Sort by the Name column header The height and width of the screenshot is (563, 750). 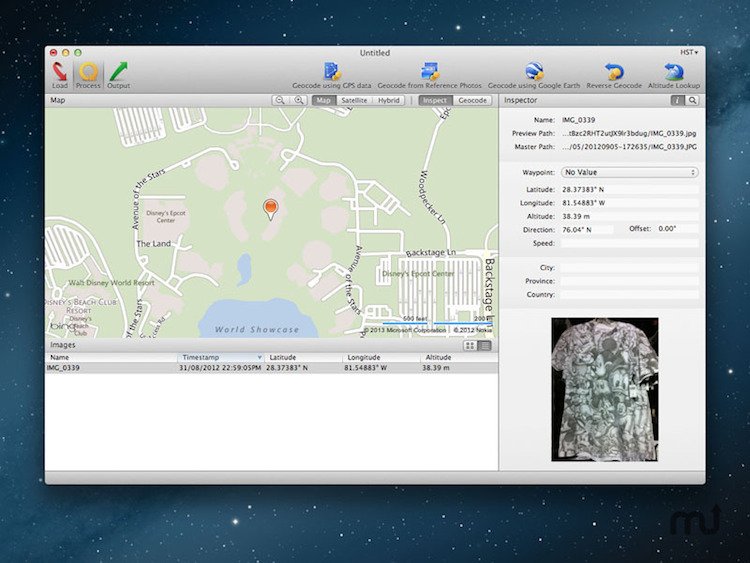(x=111, y=357)
